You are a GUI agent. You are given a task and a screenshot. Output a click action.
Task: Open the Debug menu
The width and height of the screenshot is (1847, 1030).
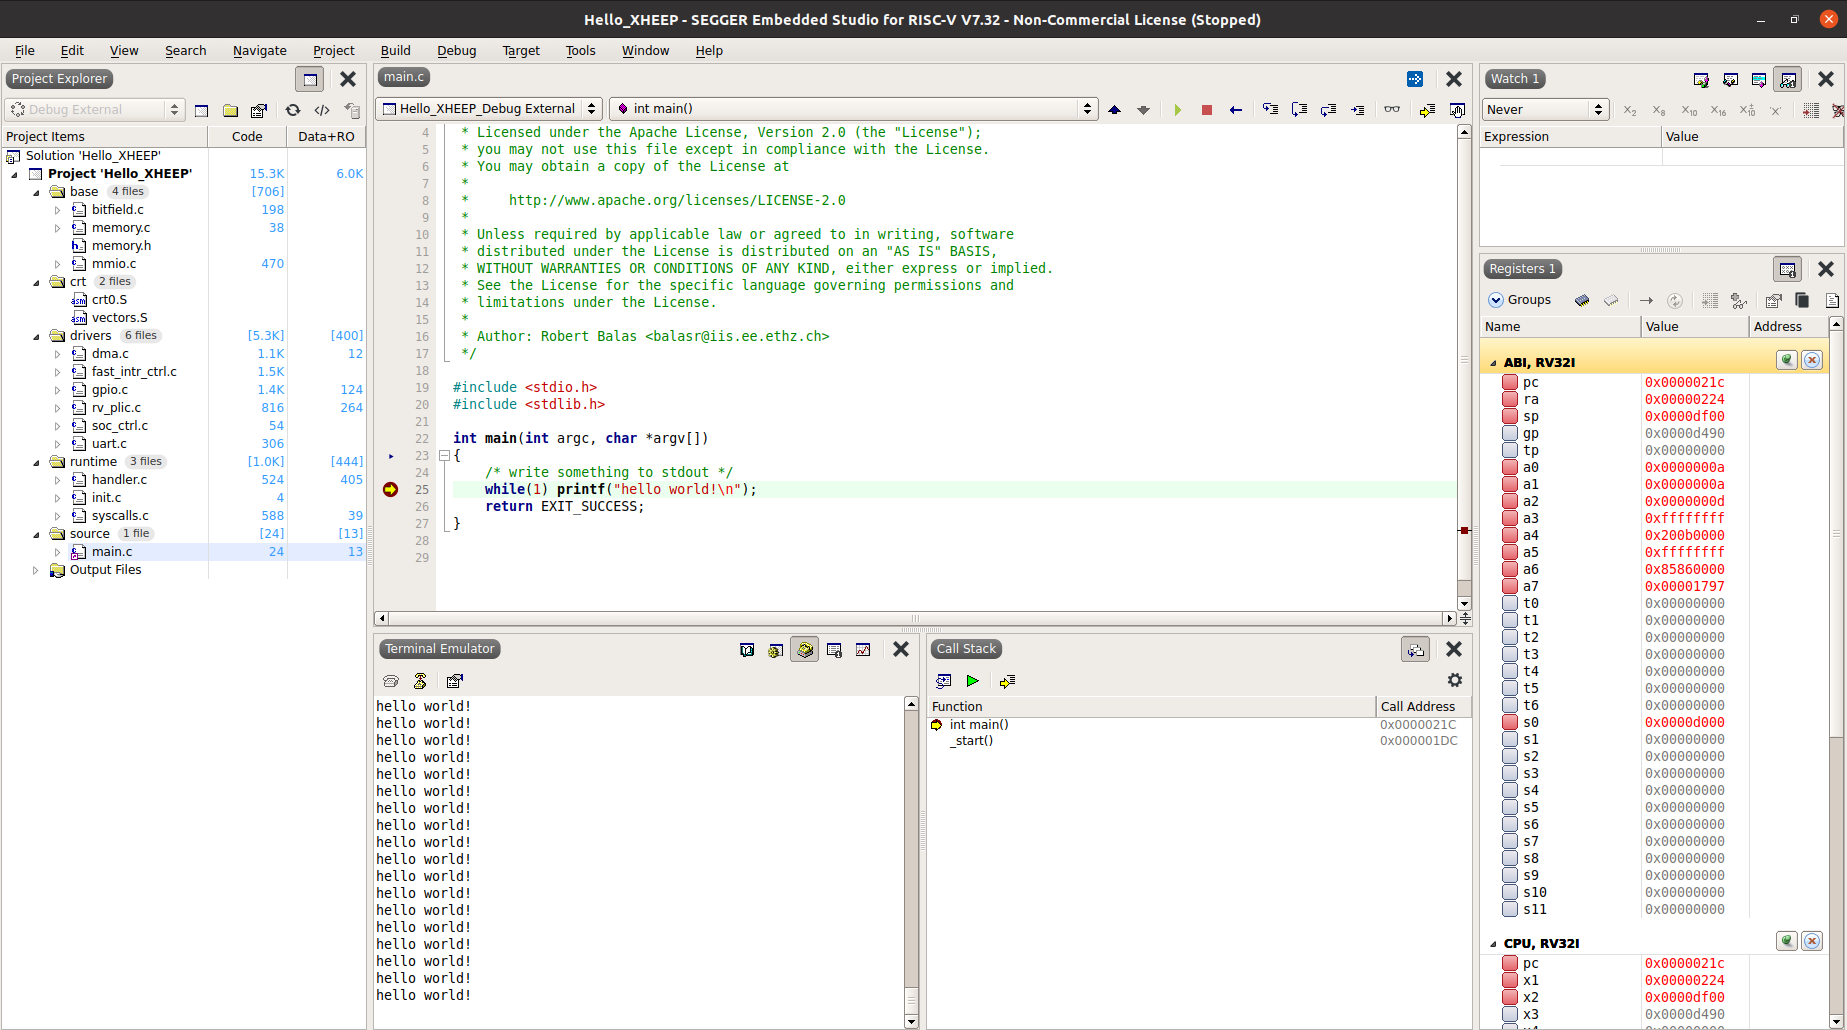[456, 51]
